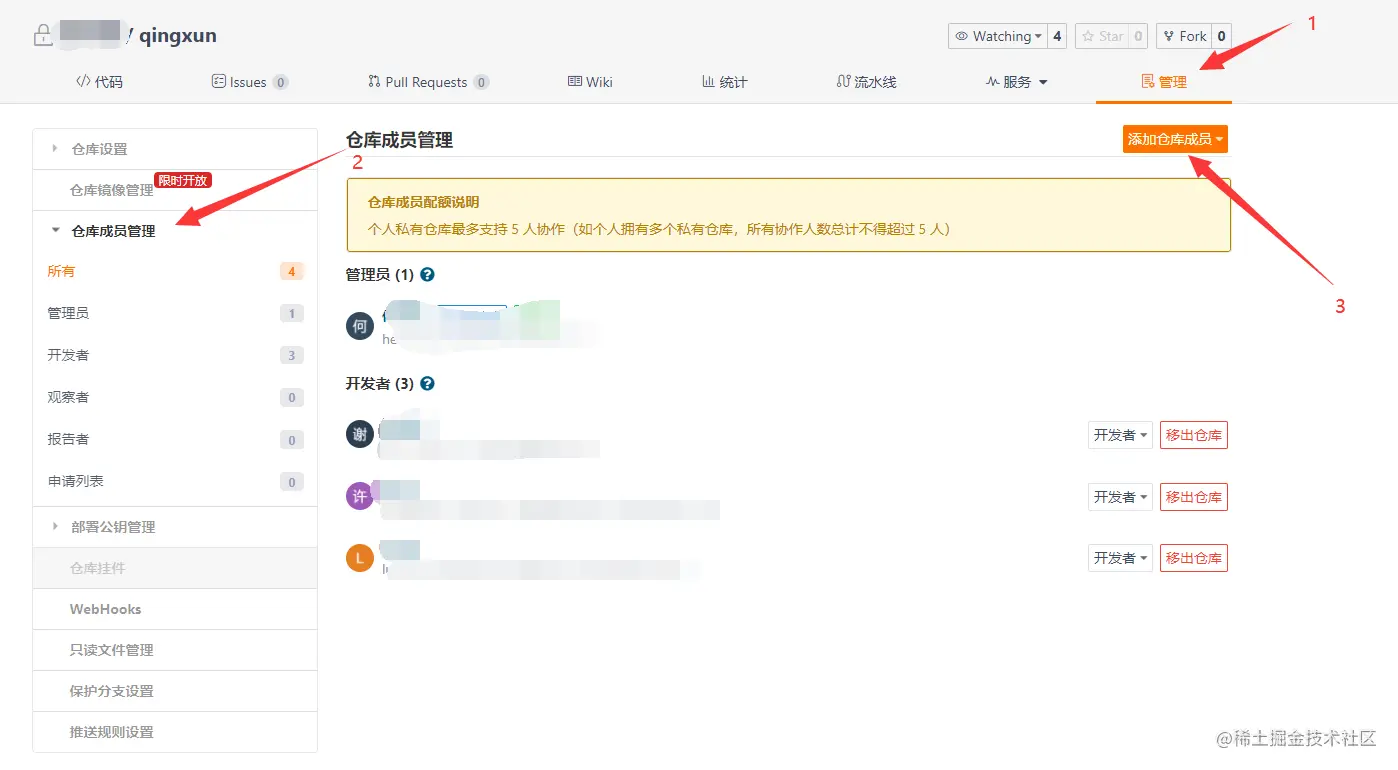Expand the 仓库设置 sidebar section
Viewport: 1398px width, 770px height.
click(x=99, y=149)
